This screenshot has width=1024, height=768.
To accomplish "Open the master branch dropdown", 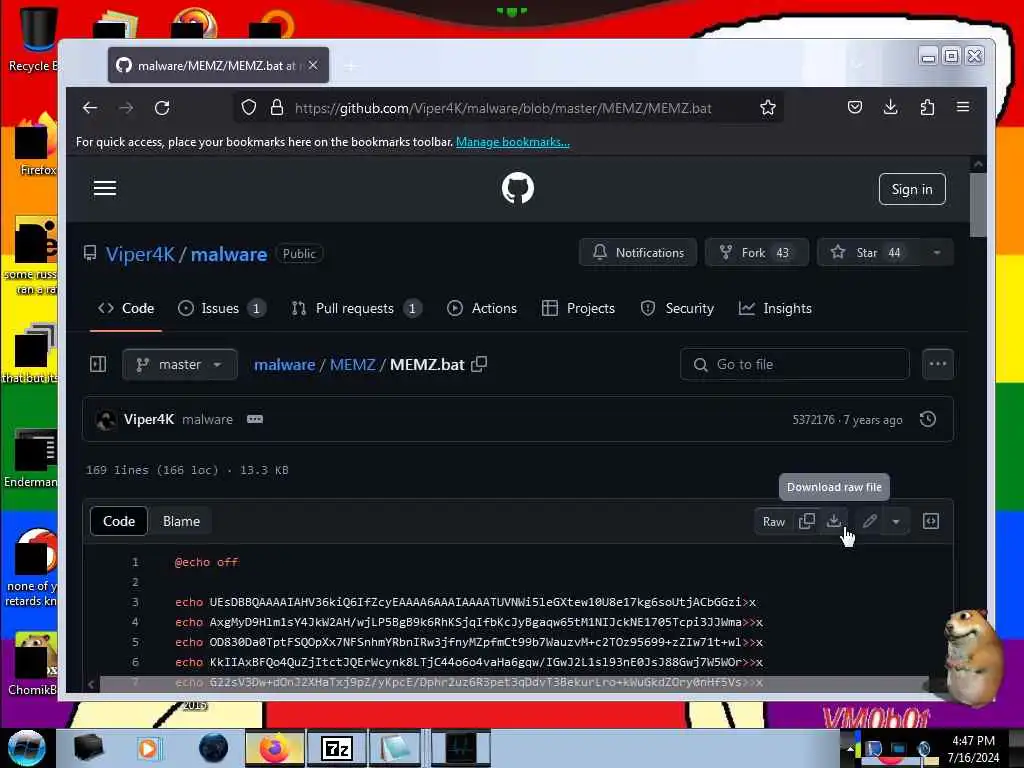I will (x=180, y=364).
